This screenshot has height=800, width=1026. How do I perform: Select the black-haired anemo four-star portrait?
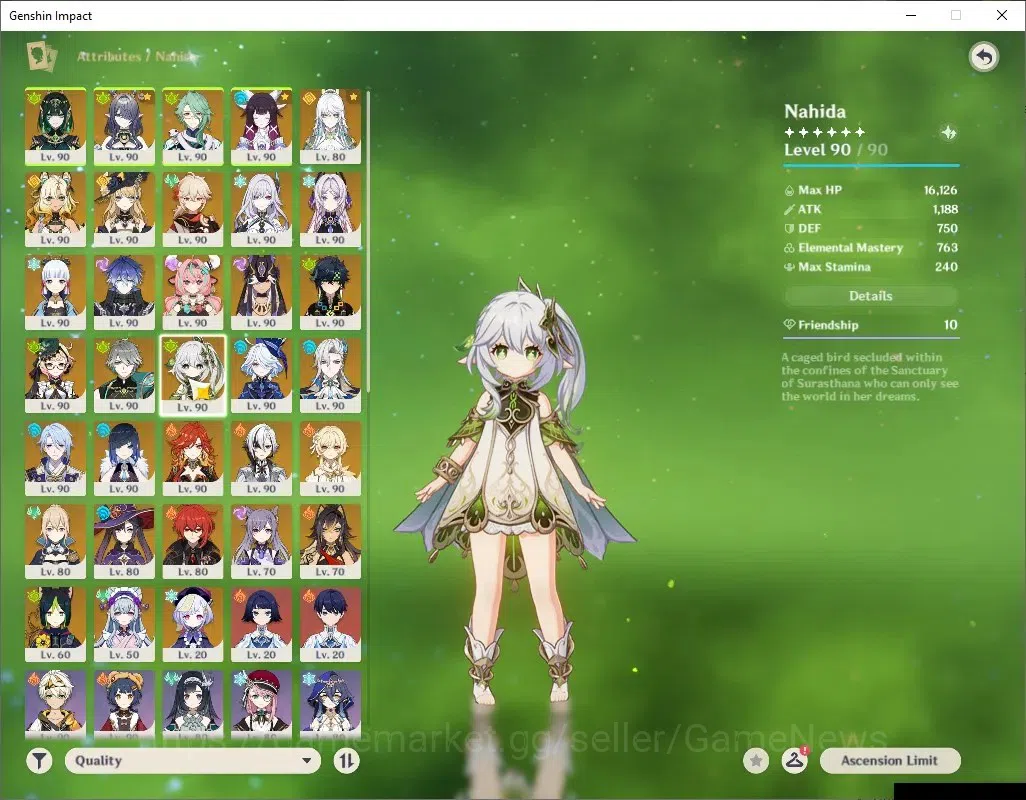(193, 706)
